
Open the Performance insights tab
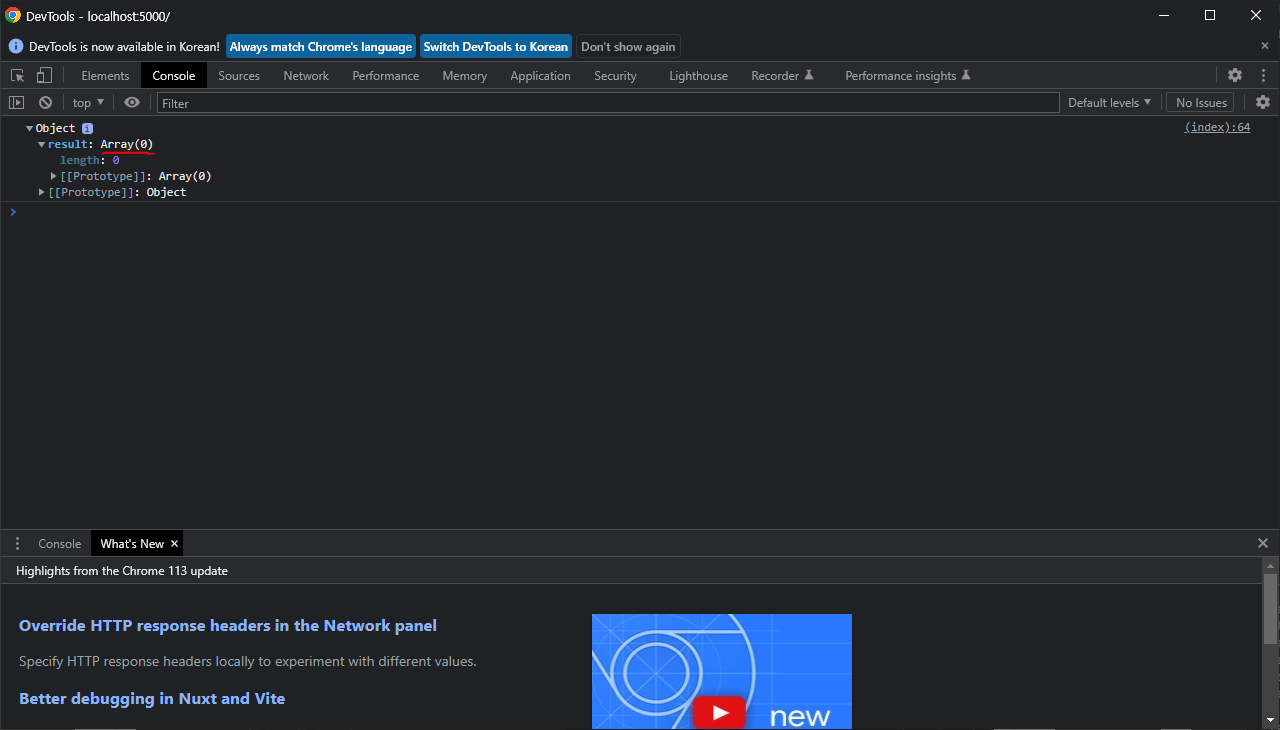(x=908, y=76)
